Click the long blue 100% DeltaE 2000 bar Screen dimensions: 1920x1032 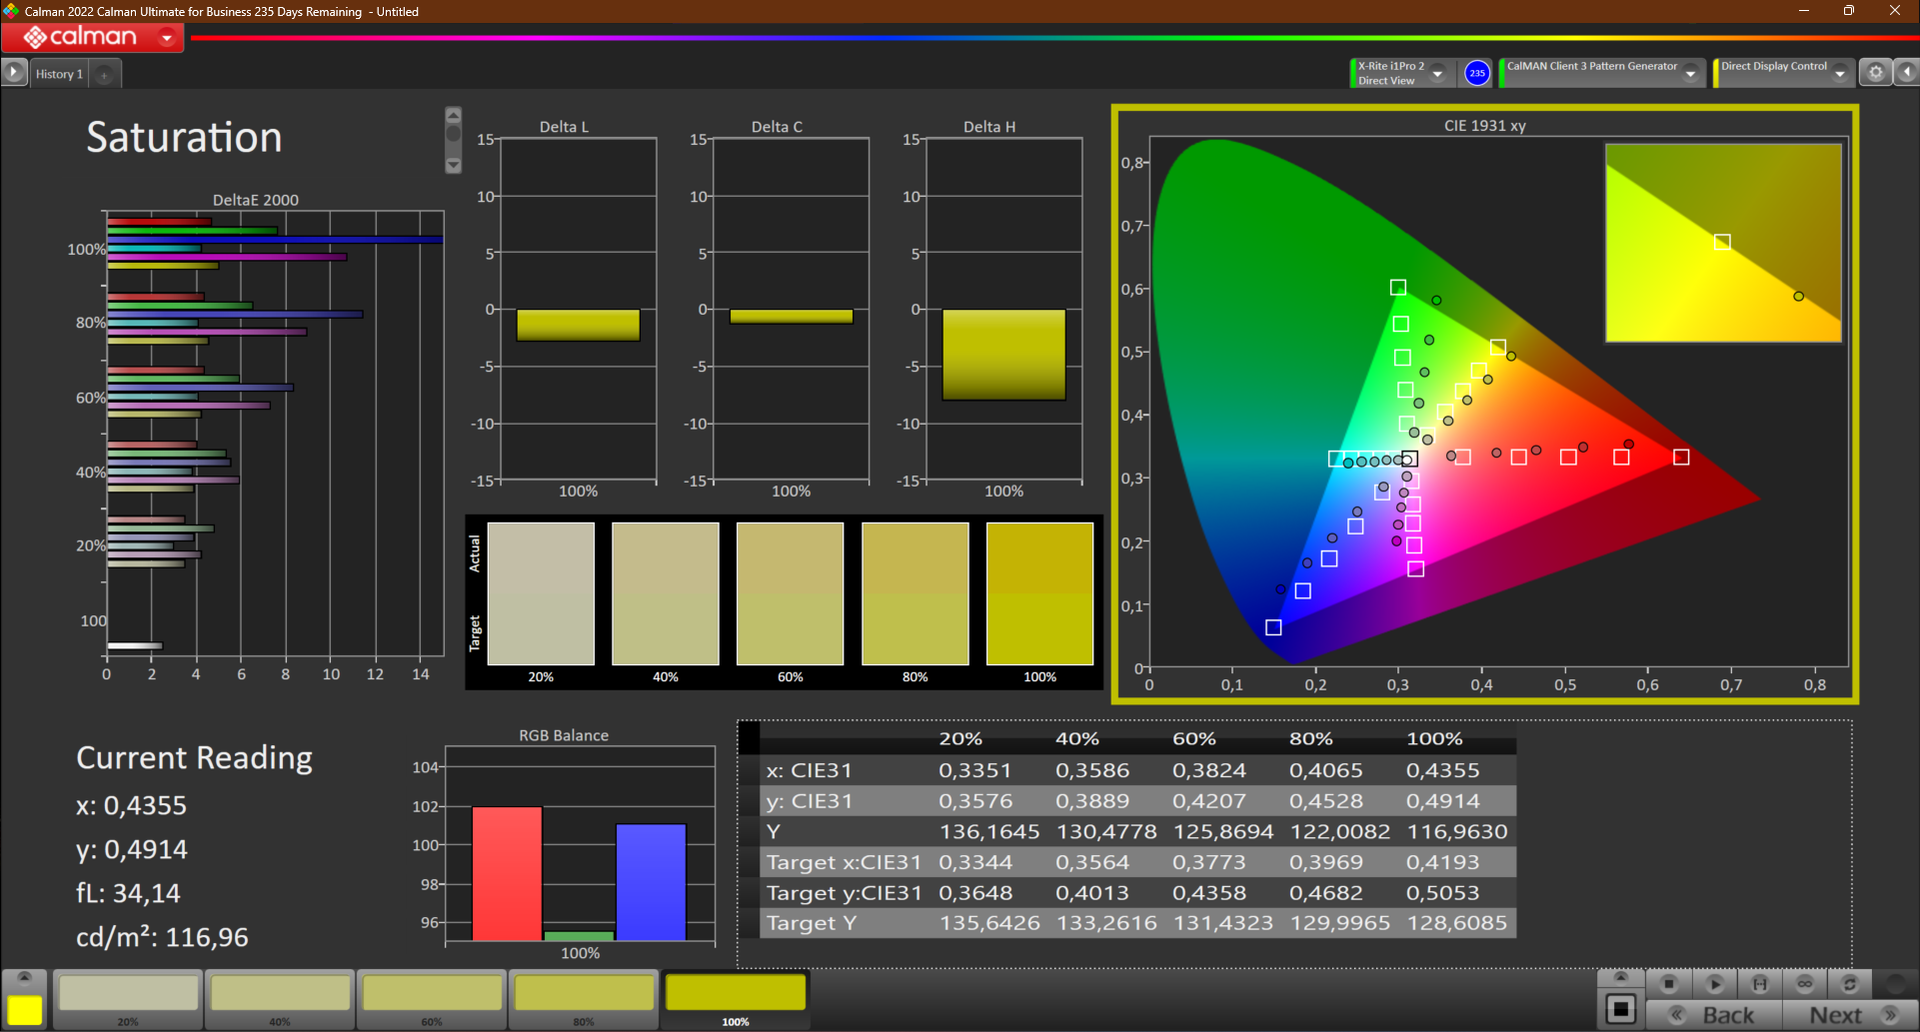(275, 239)
